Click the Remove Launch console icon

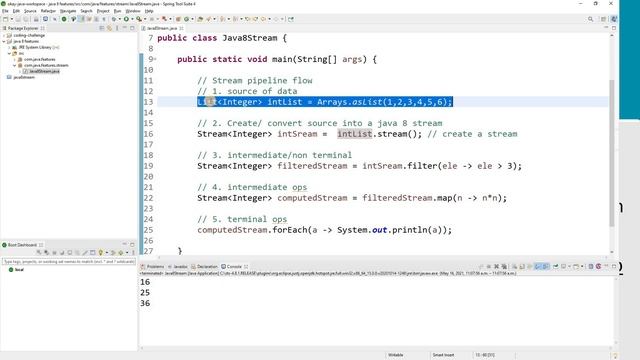[x=496, y=267]
